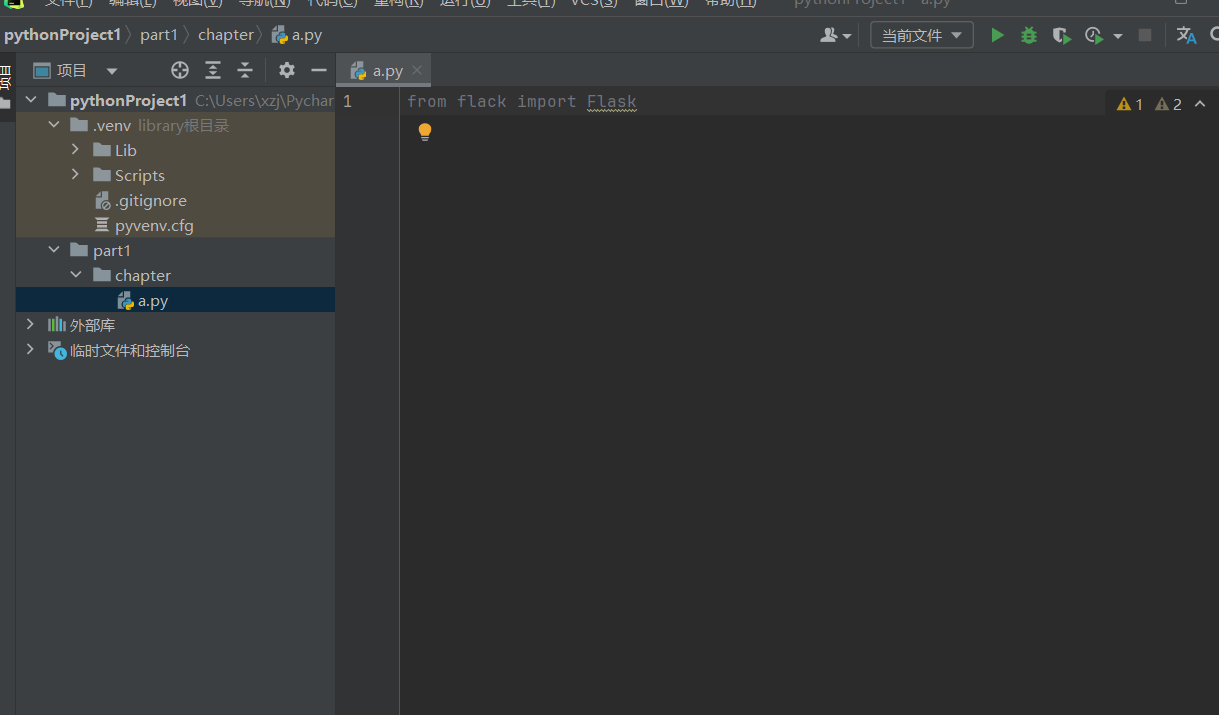The height and width of the screenshot is (715, 1219).
Task: Click a.py in the breadcrumb bar
Action: [x=297, y=35]
